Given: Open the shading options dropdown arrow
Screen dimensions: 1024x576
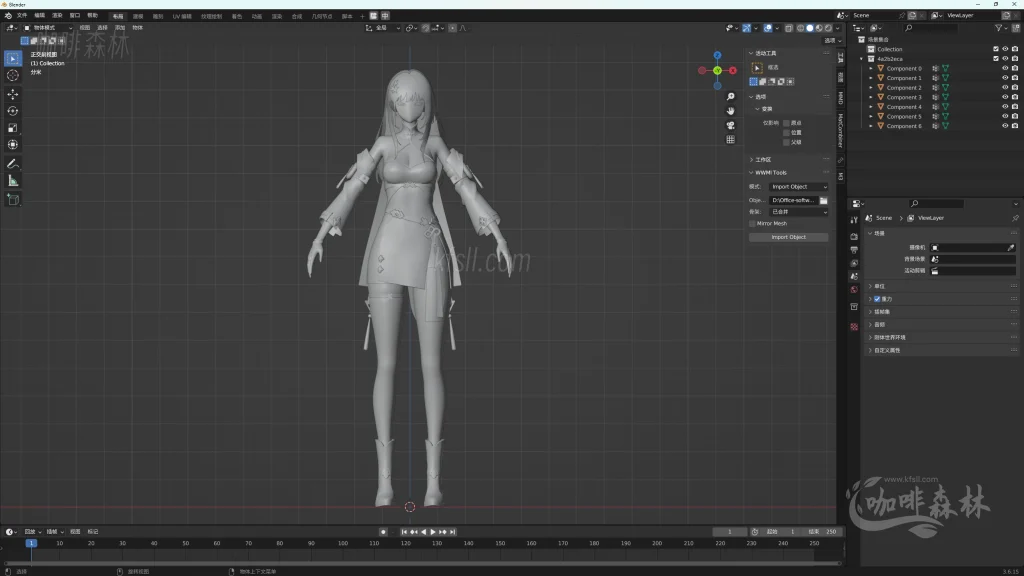Looking at the screenshot, I should (838, 28).
